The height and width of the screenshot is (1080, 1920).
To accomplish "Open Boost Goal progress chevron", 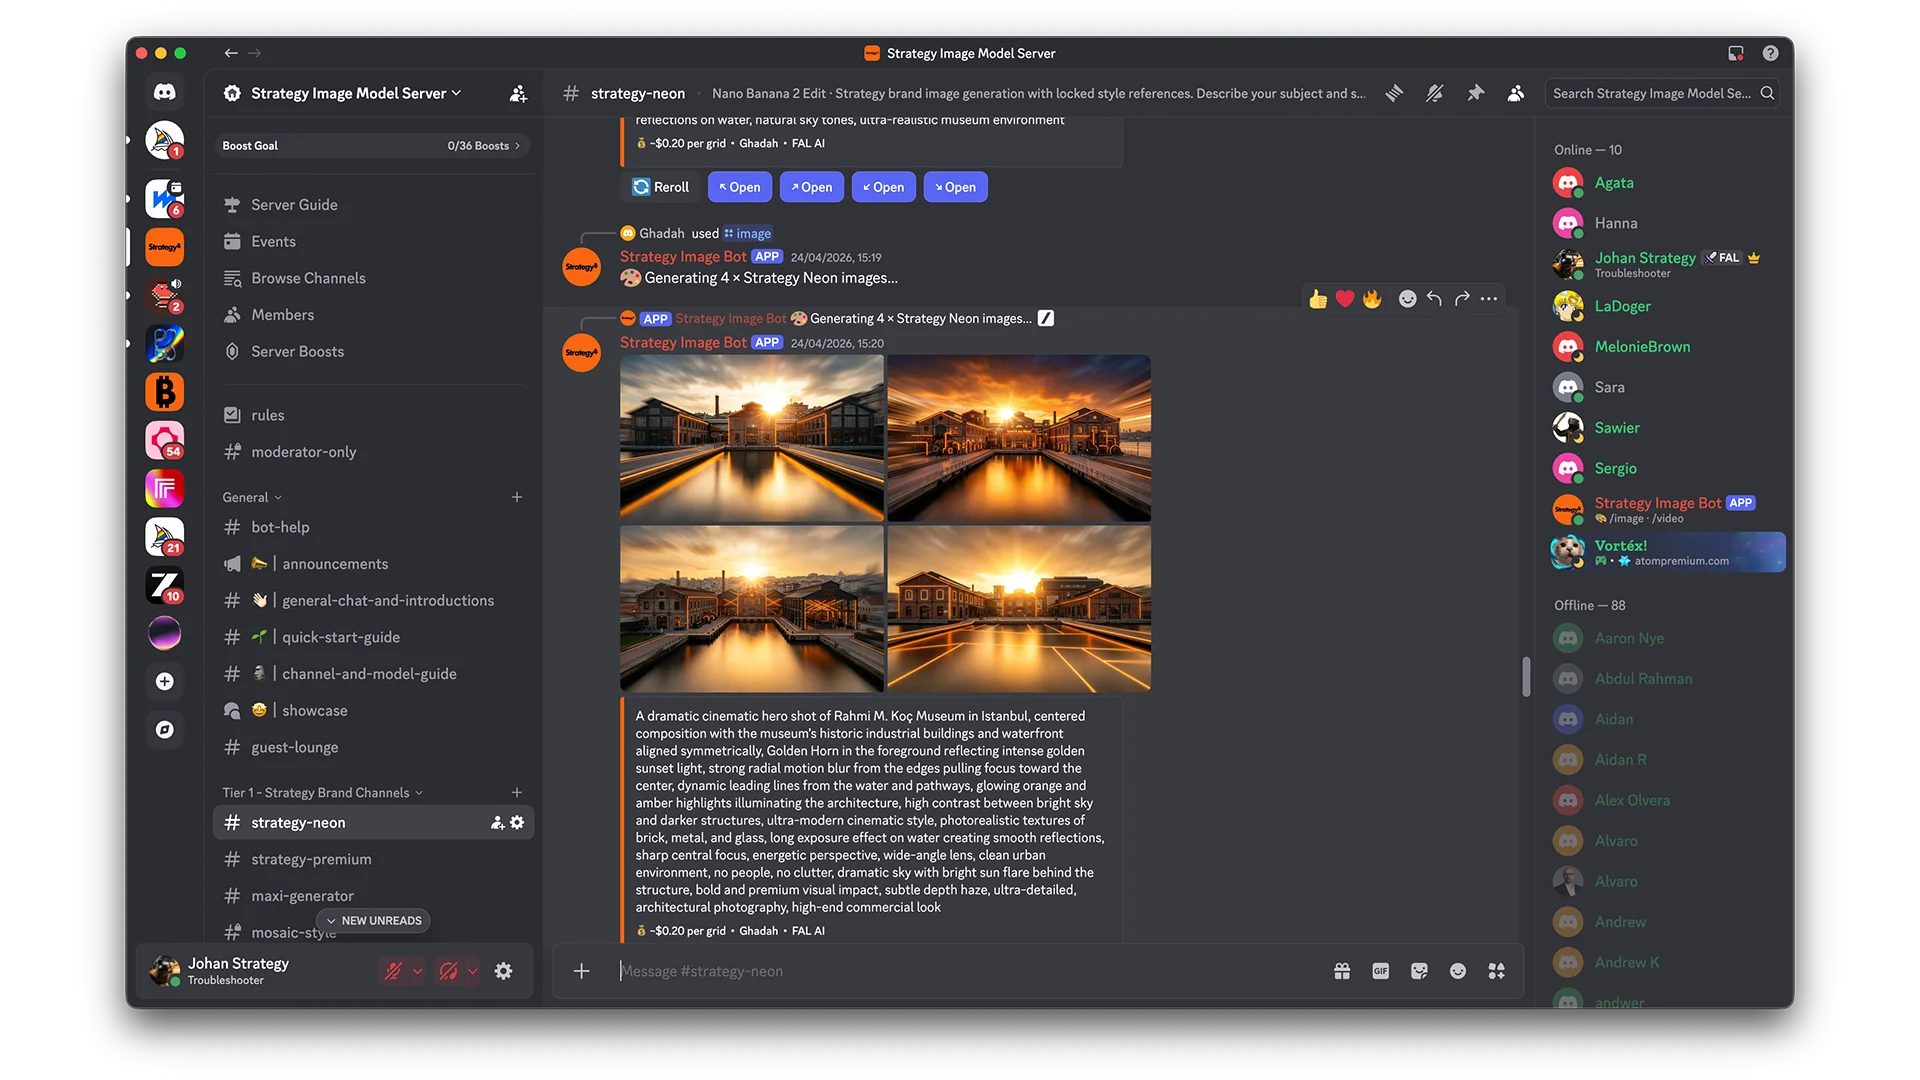I will pos(517,146).
